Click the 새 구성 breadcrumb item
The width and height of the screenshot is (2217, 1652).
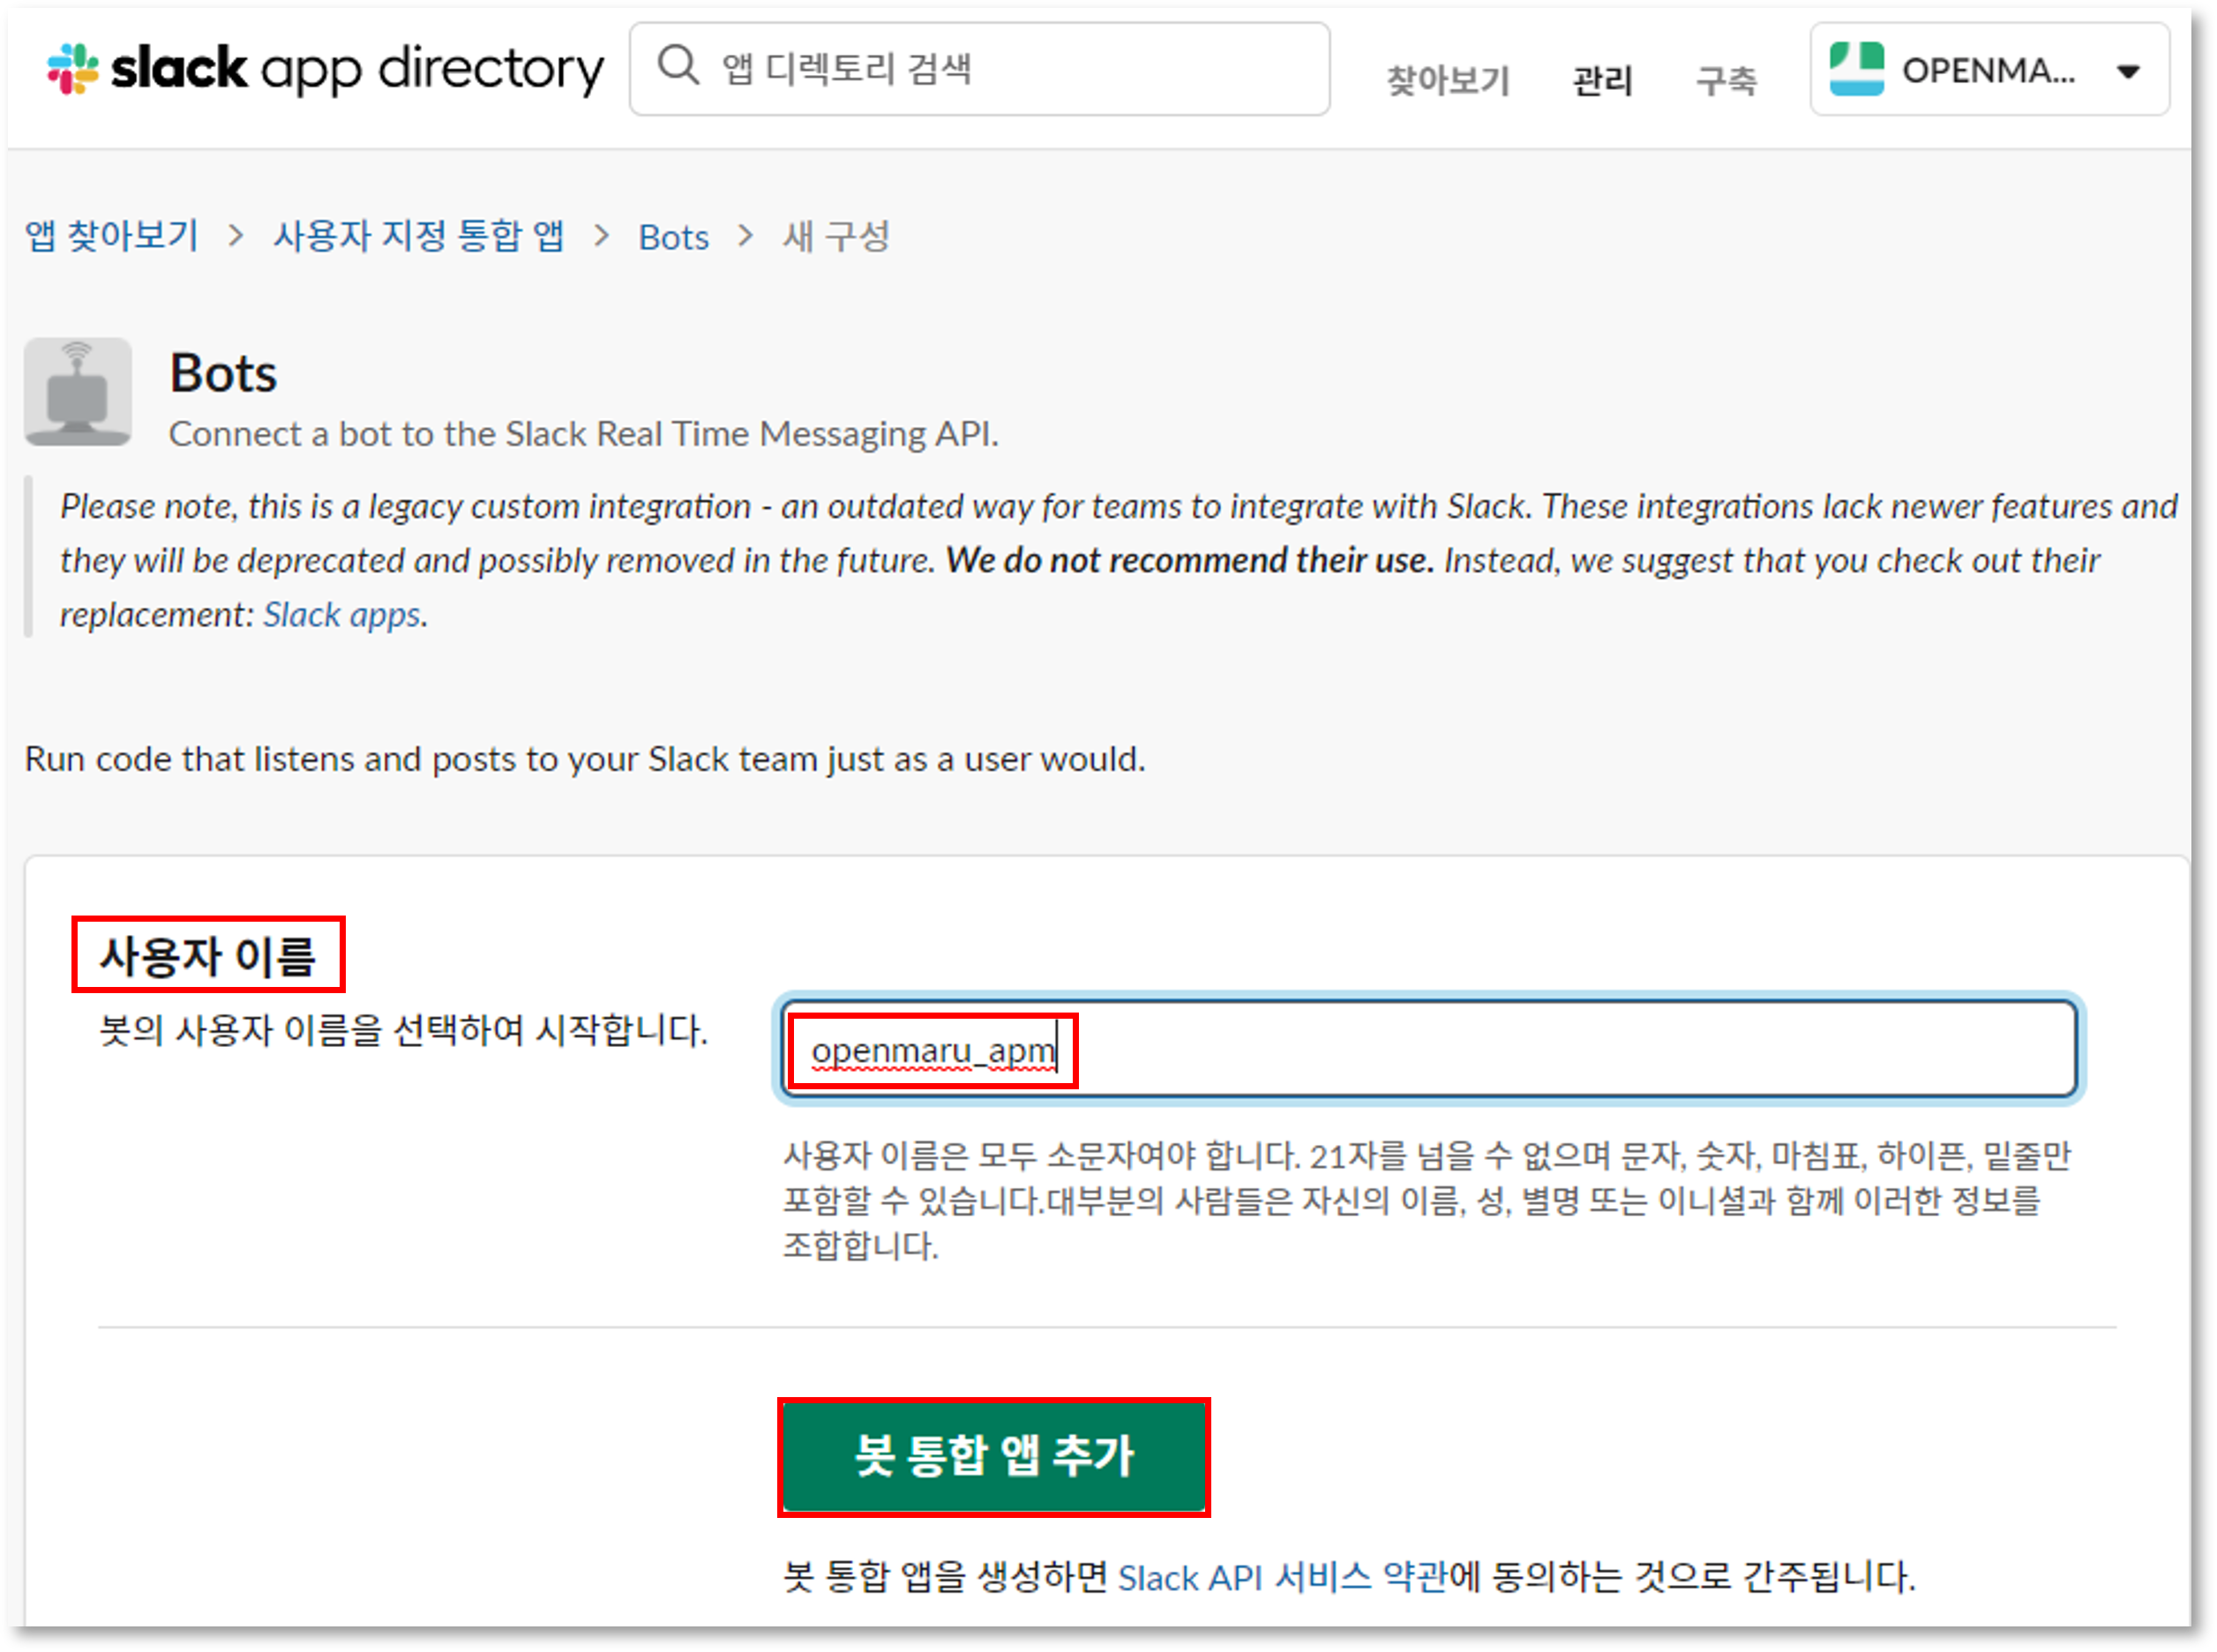[x=836, y=237]
